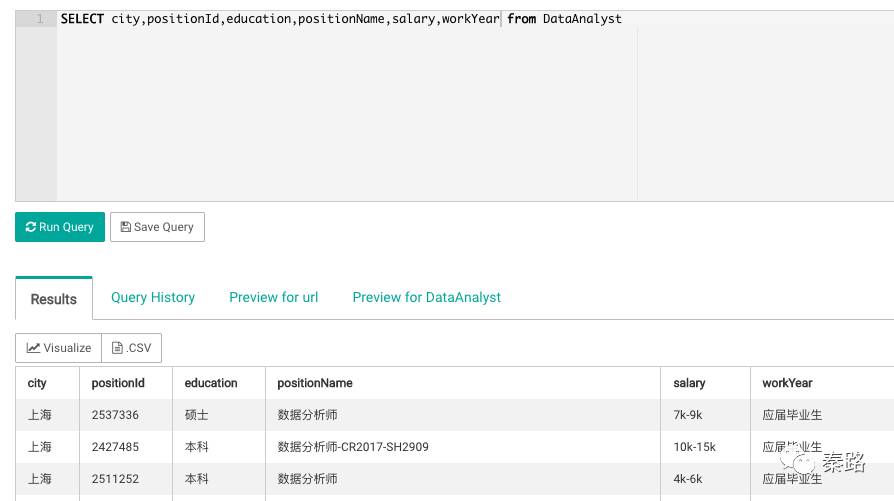The height and width of the screenshot is (501, 894).
Task: Click line number 1 in editor gutter
Action: pos(39,19)
